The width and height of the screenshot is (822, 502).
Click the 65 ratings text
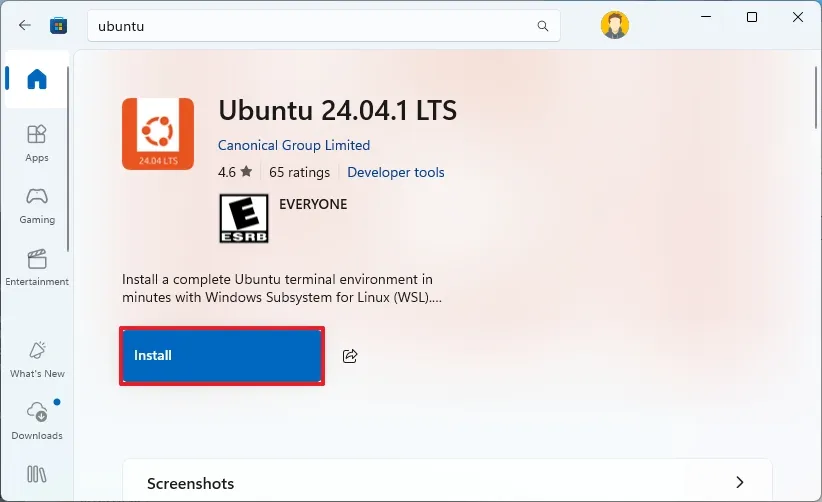point(299,172)
